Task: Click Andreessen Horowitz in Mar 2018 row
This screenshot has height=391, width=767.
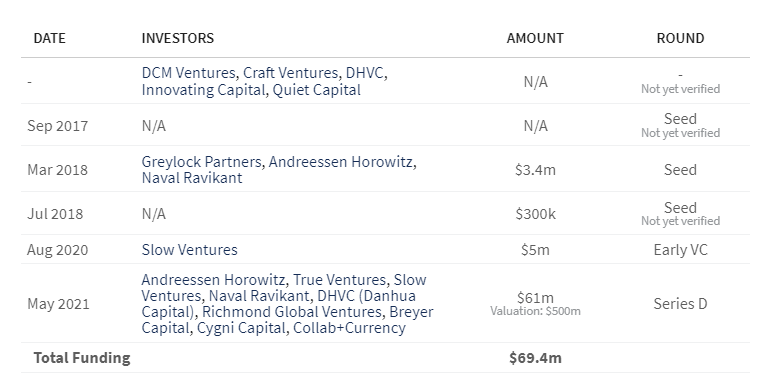Action: (x=340, y=162)
